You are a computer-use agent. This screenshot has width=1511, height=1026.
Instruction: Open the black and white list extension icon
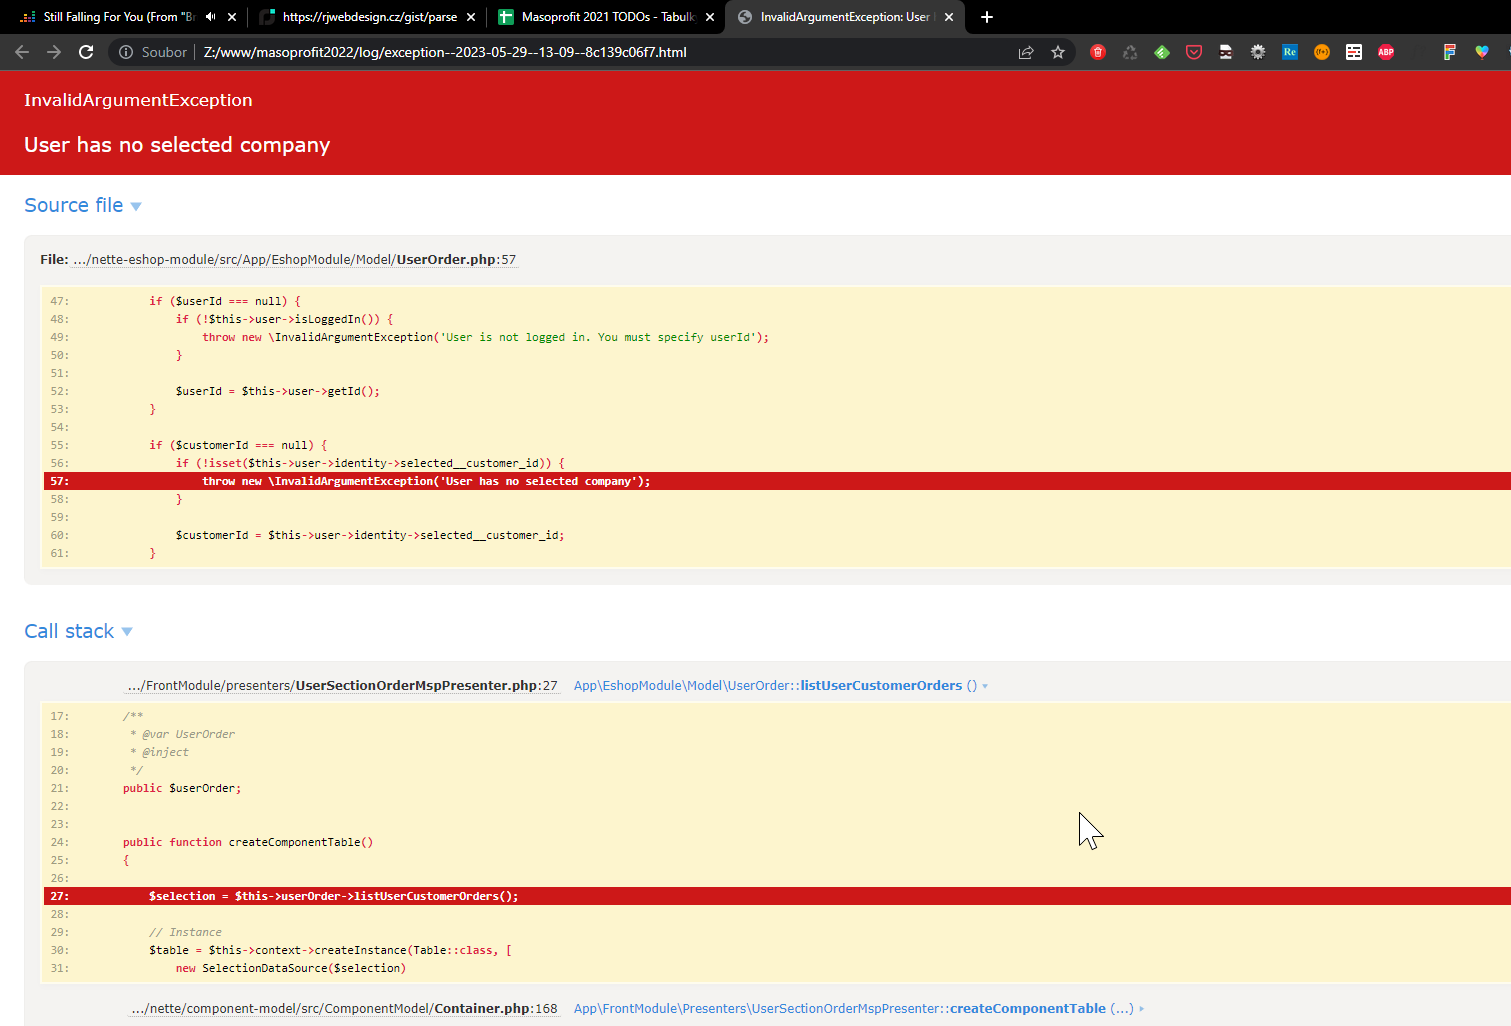click(x=1354, y=52)
